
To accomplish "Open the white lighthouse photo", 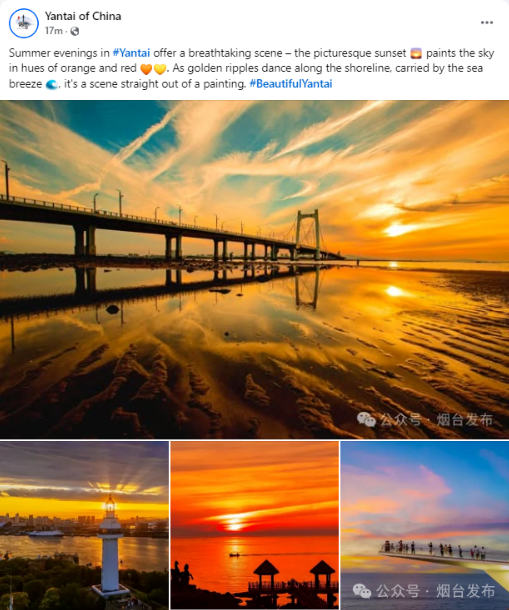I will point(84,526).
